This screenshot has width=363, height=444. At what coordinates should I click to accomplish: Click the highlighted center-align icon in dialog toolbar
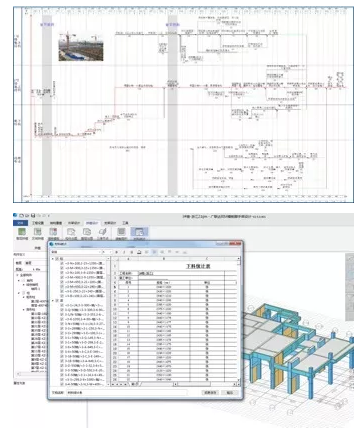tap(155, 252)
